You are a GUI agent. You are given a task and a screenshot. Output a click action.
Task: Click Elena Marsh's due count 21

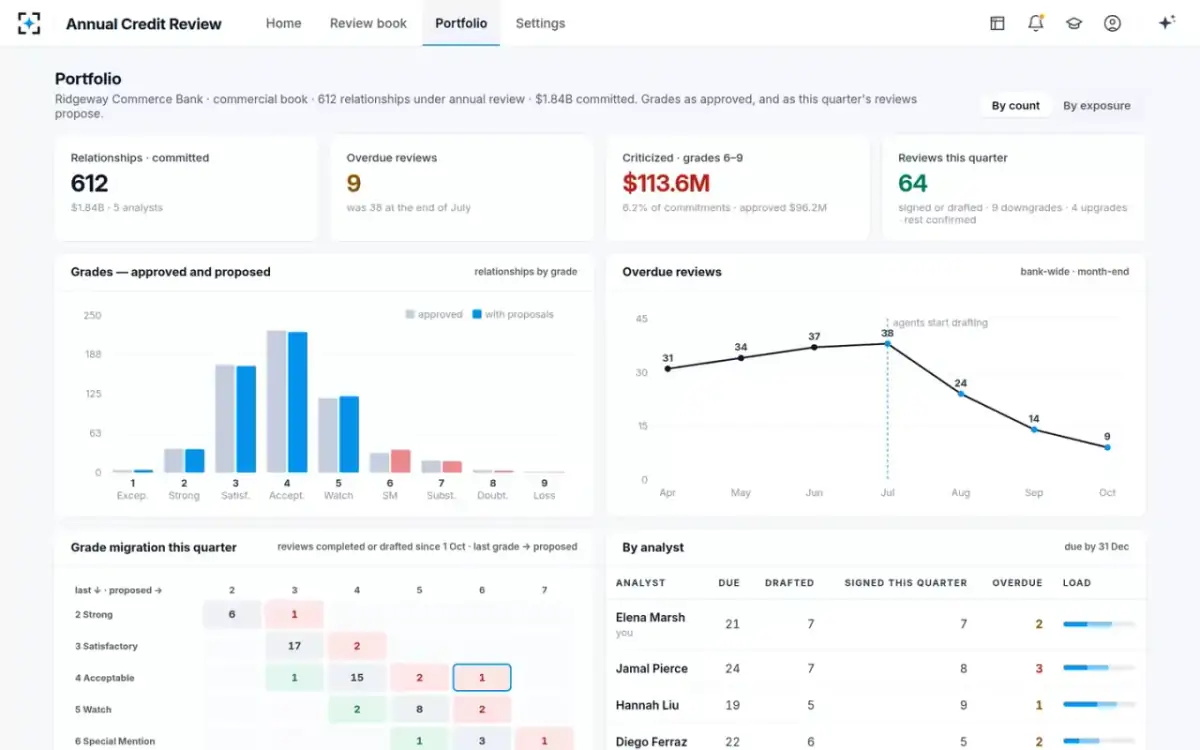(732, 624)
